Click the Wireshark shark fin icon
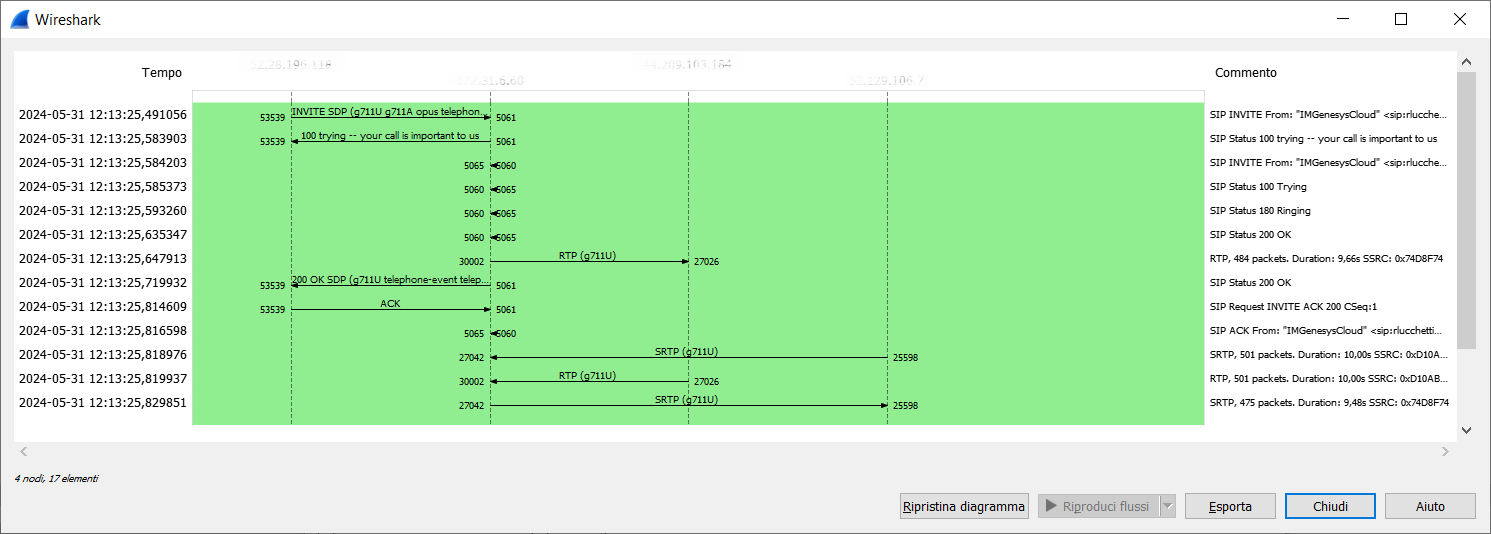 (x=20, y=19)
